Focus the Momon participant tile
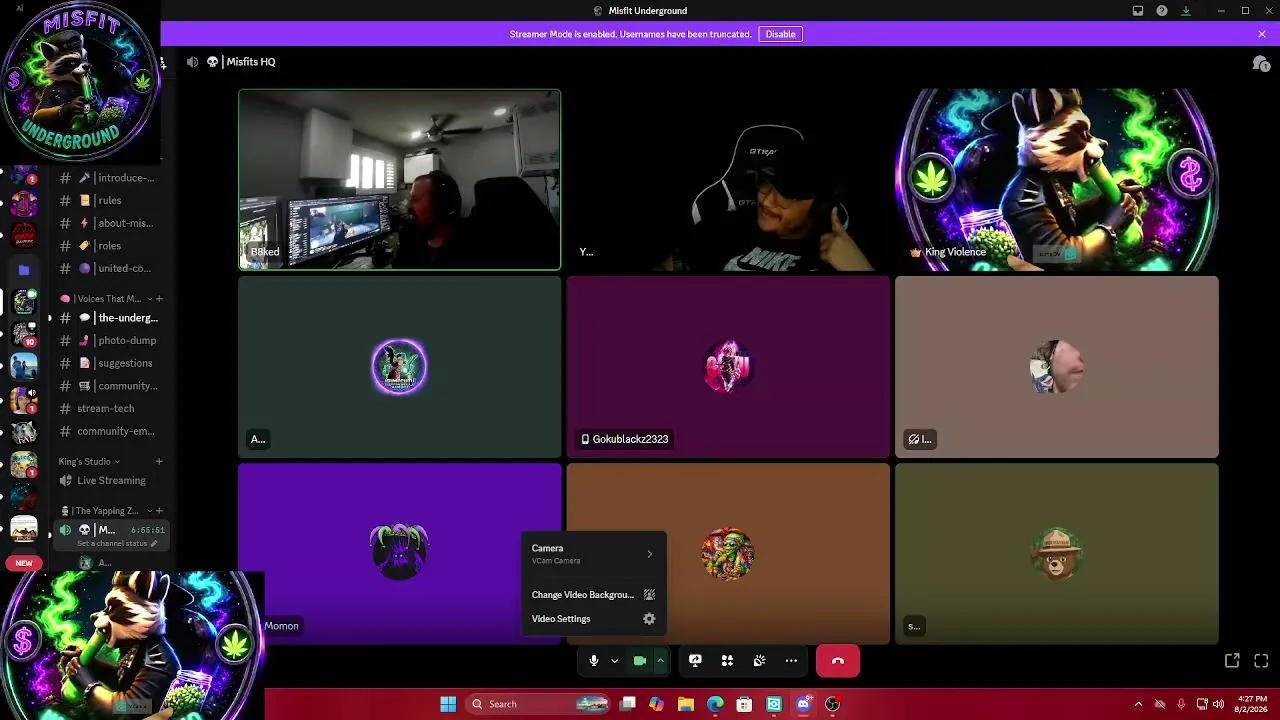The height and width of the screenshot is (720, 1280). tap(399, 553)
